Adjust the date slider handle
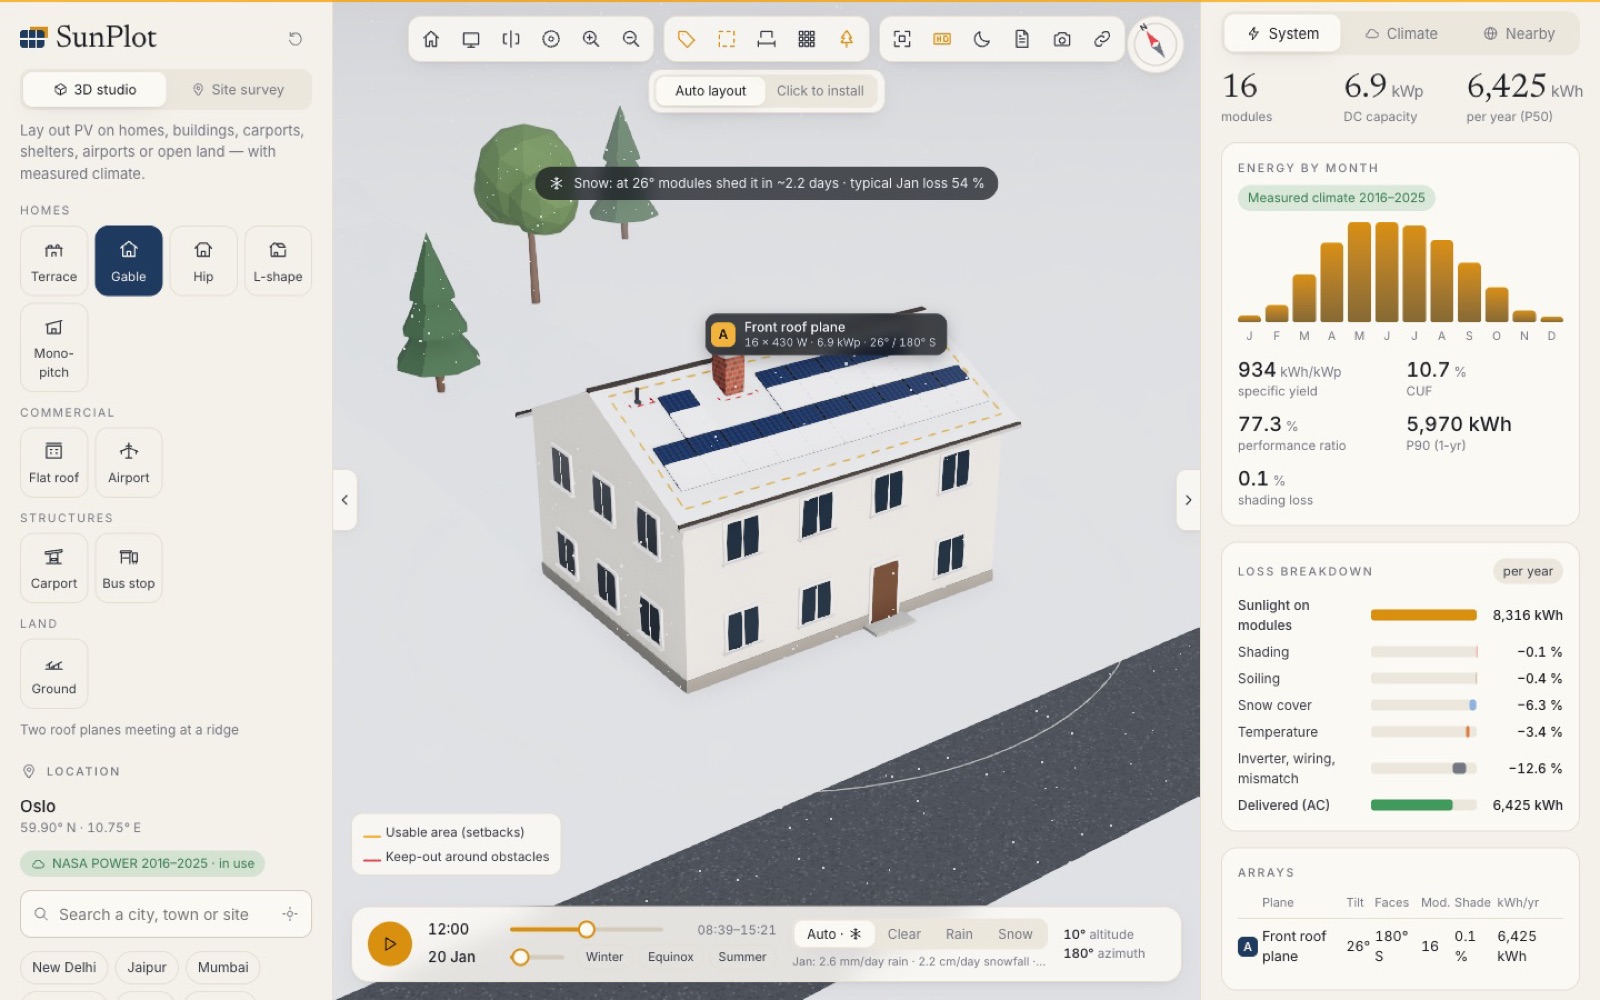Screen dimensions: 1600x1000 520,957
